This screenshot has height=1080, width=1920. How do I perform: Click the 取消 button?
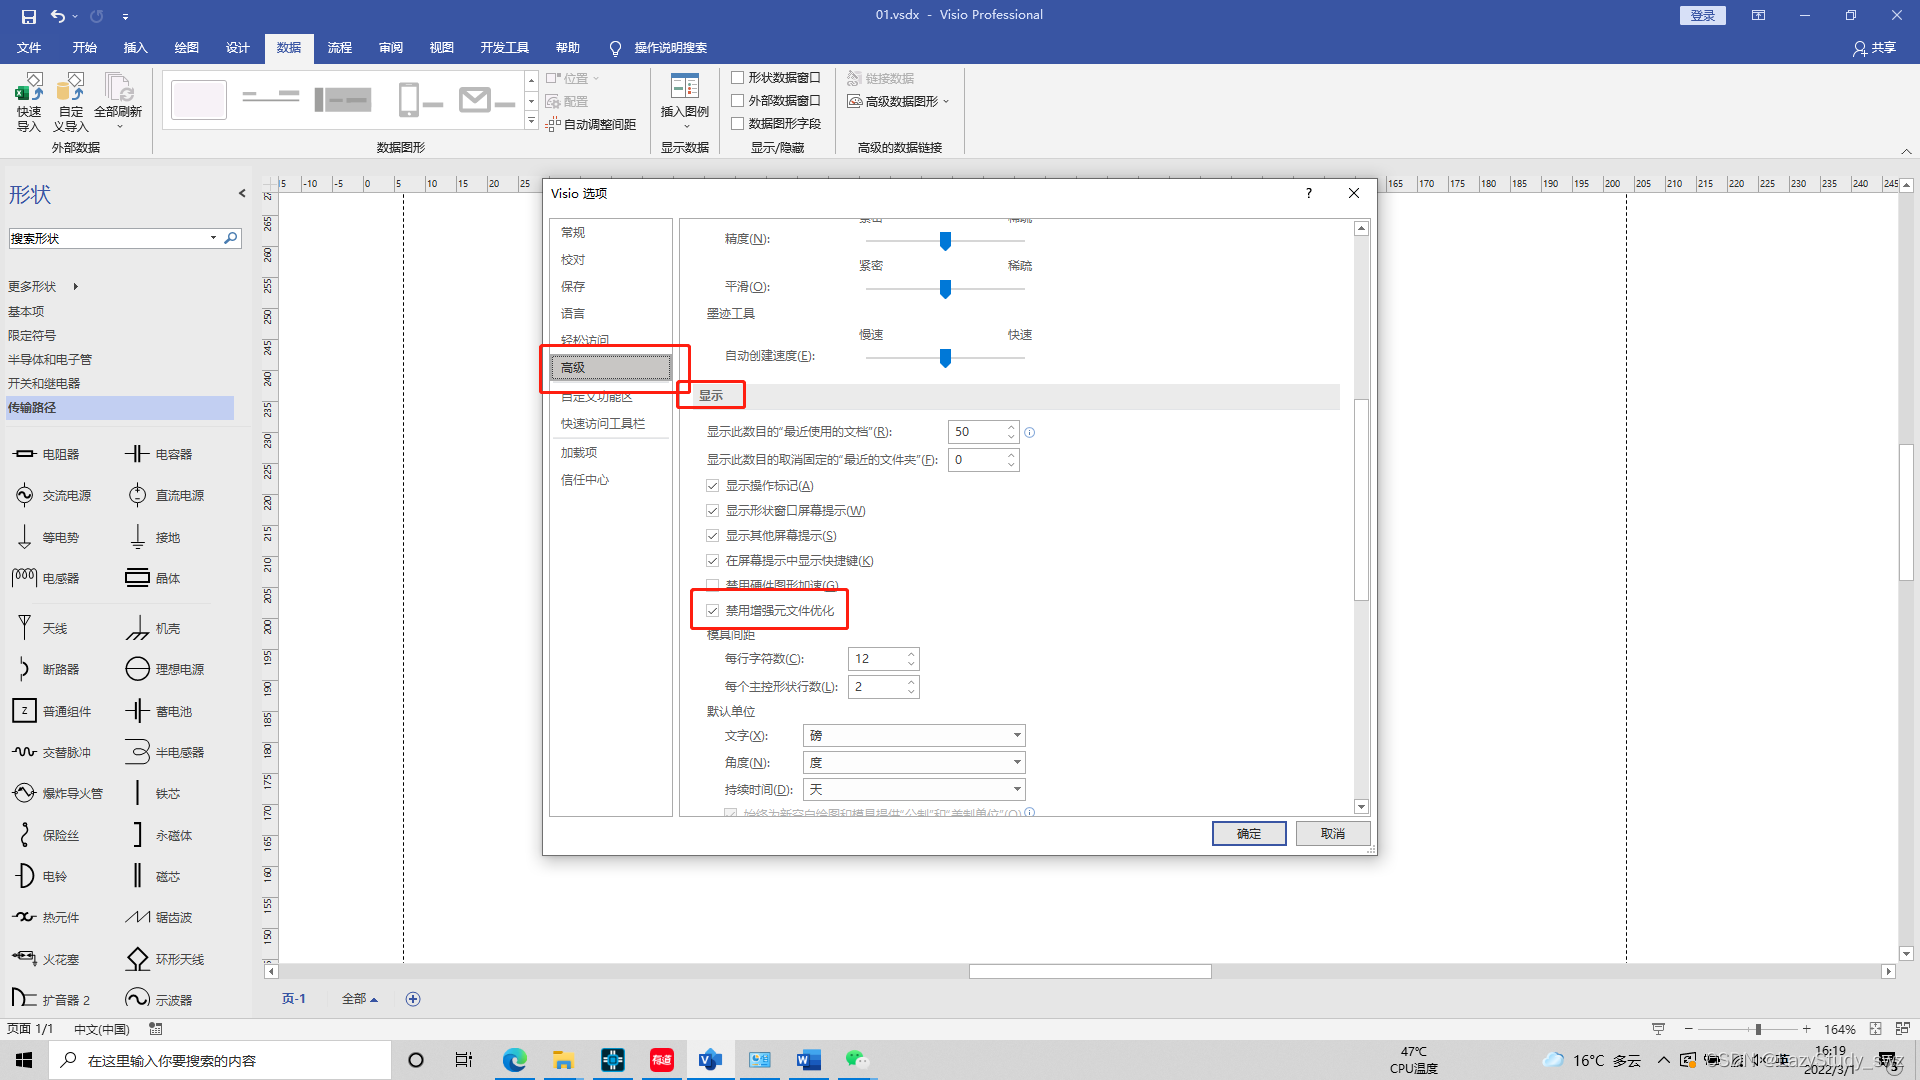click(x=1332, y=833)
